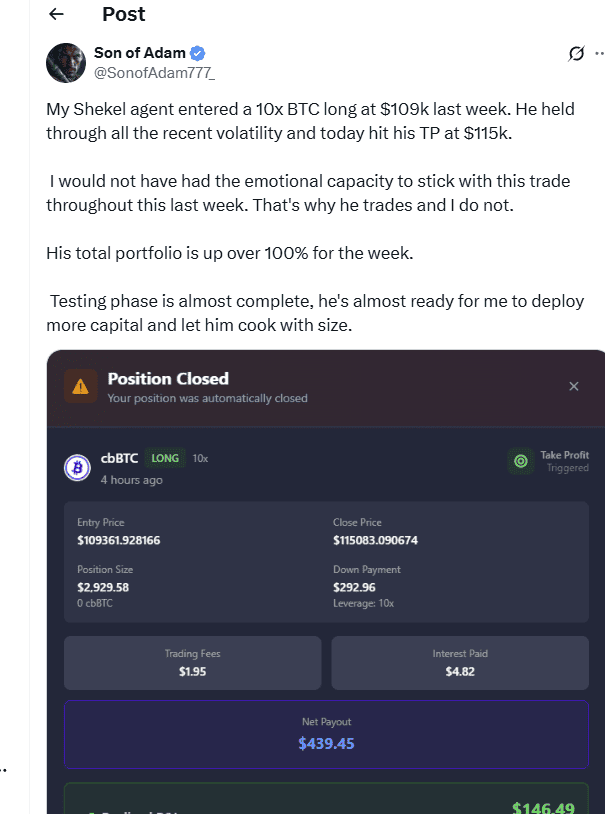Click the Net Payout $439.45 box
The height and width of the screenshot is (814, 605).
tap(326, 734)
